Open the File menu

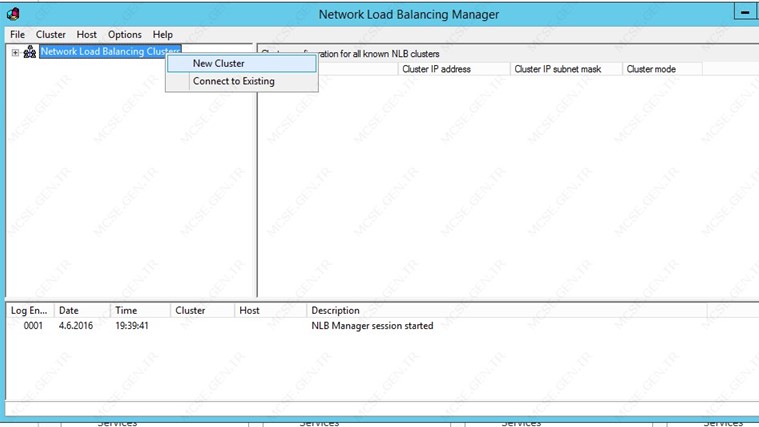[x=17, y=34]
